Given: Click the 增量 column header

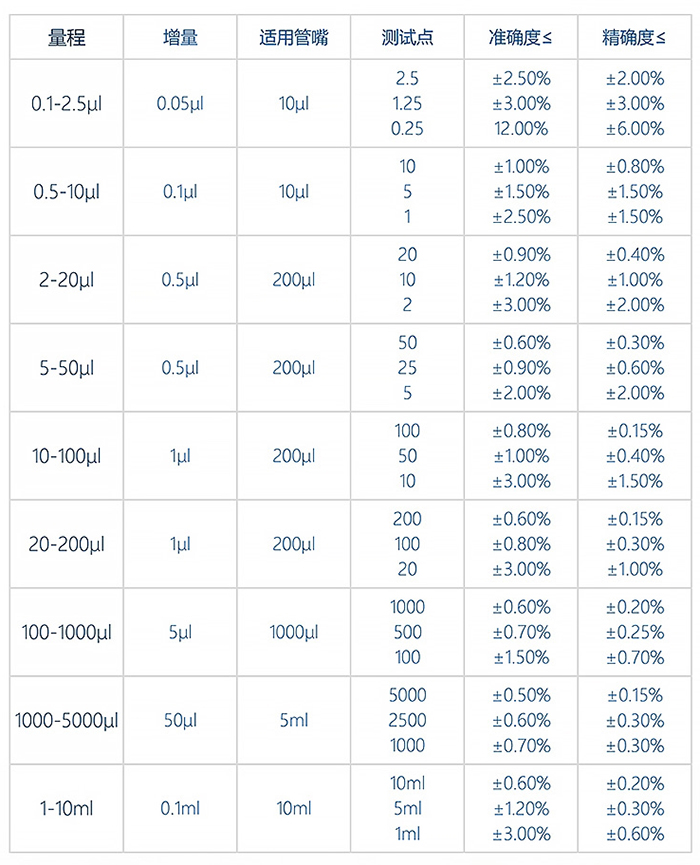Looking at the screenshot, I should pos(180,38).
